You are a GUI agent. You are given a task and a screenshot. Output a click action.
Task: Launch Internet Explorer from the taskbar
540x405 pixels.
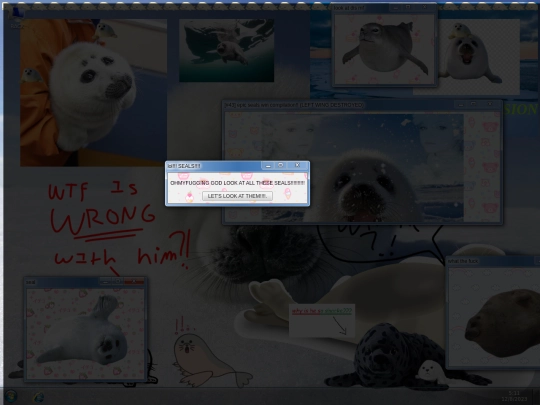(38, 397)
